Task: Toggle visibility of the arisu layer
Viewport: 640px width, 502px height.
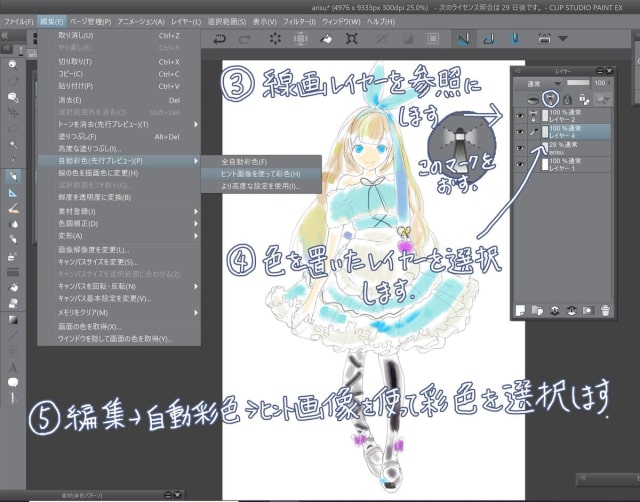Action: [x=520, y=148]
